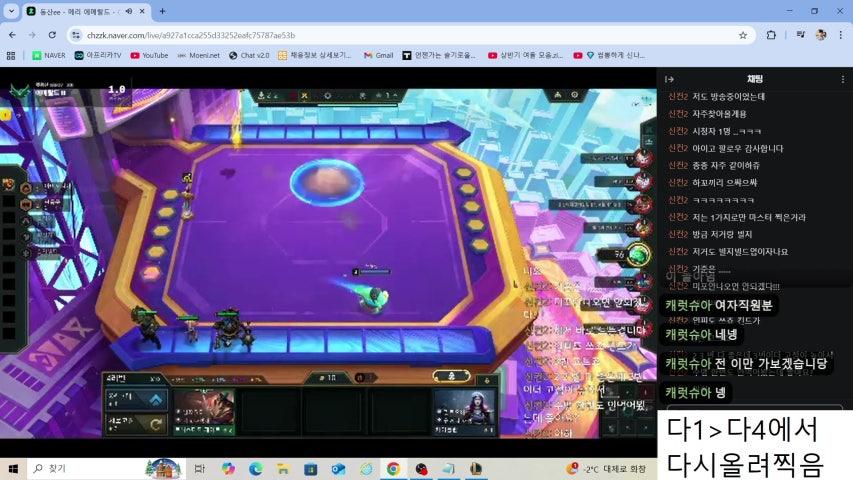Click the crossed-swords icon in top game bar
Screen dimensions: 853x480
pyautogui.click(x=304, y=95)
